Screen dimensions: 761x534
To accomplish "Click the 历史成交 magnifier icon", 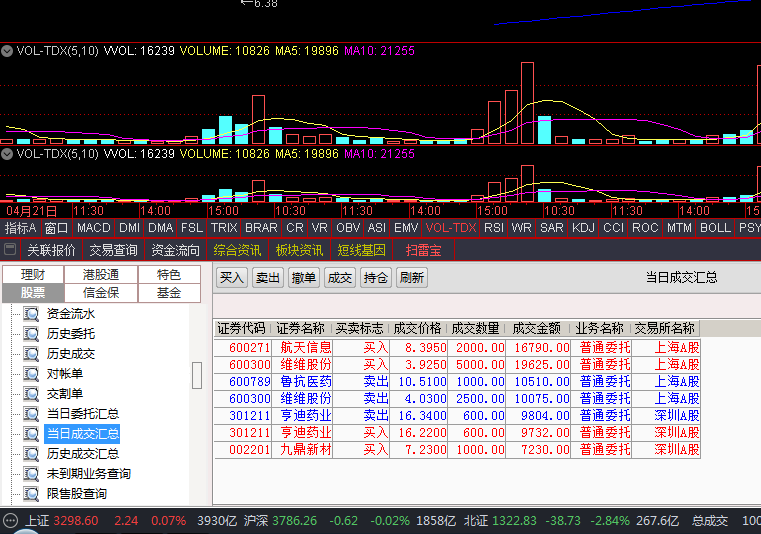I will [31, 354].
